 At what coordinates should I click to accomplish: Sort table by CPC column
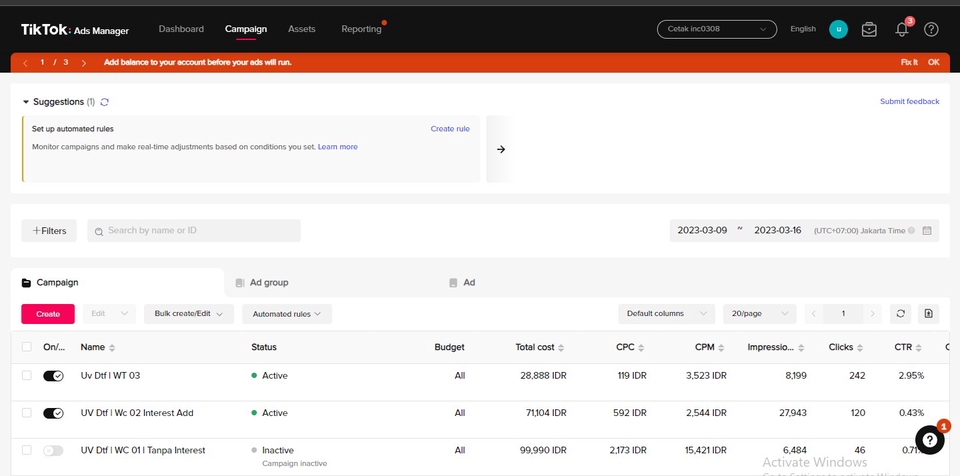[x=641, y=347]
